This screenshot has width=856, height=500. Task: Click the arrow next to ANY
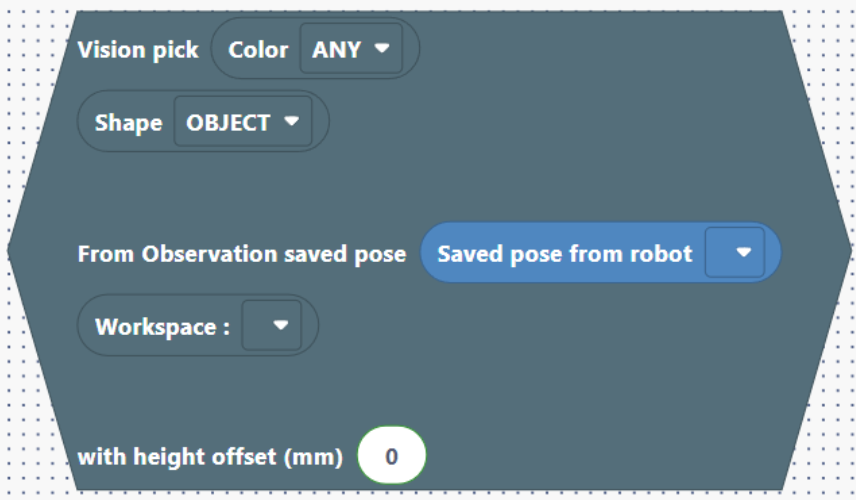(x=381, y=49)
